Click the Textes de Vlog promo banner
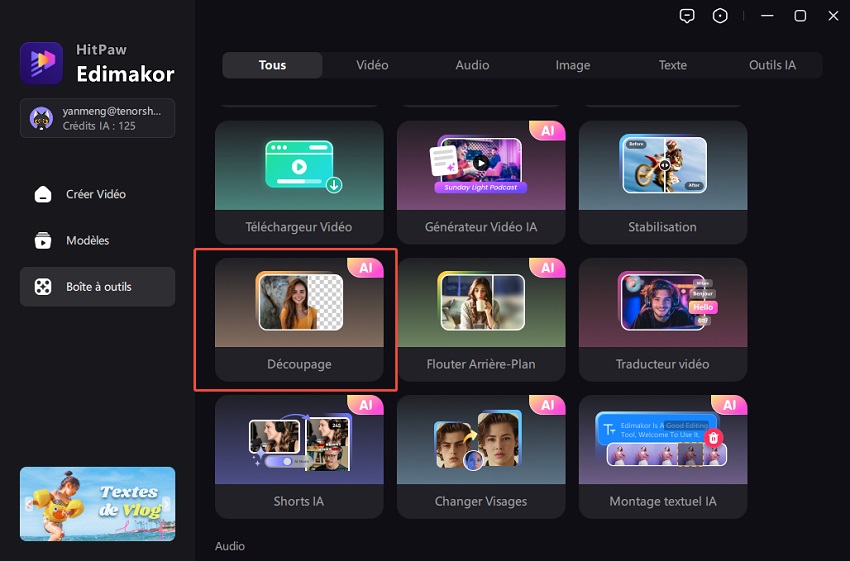 pyautogui.click(x=98, y=504)
